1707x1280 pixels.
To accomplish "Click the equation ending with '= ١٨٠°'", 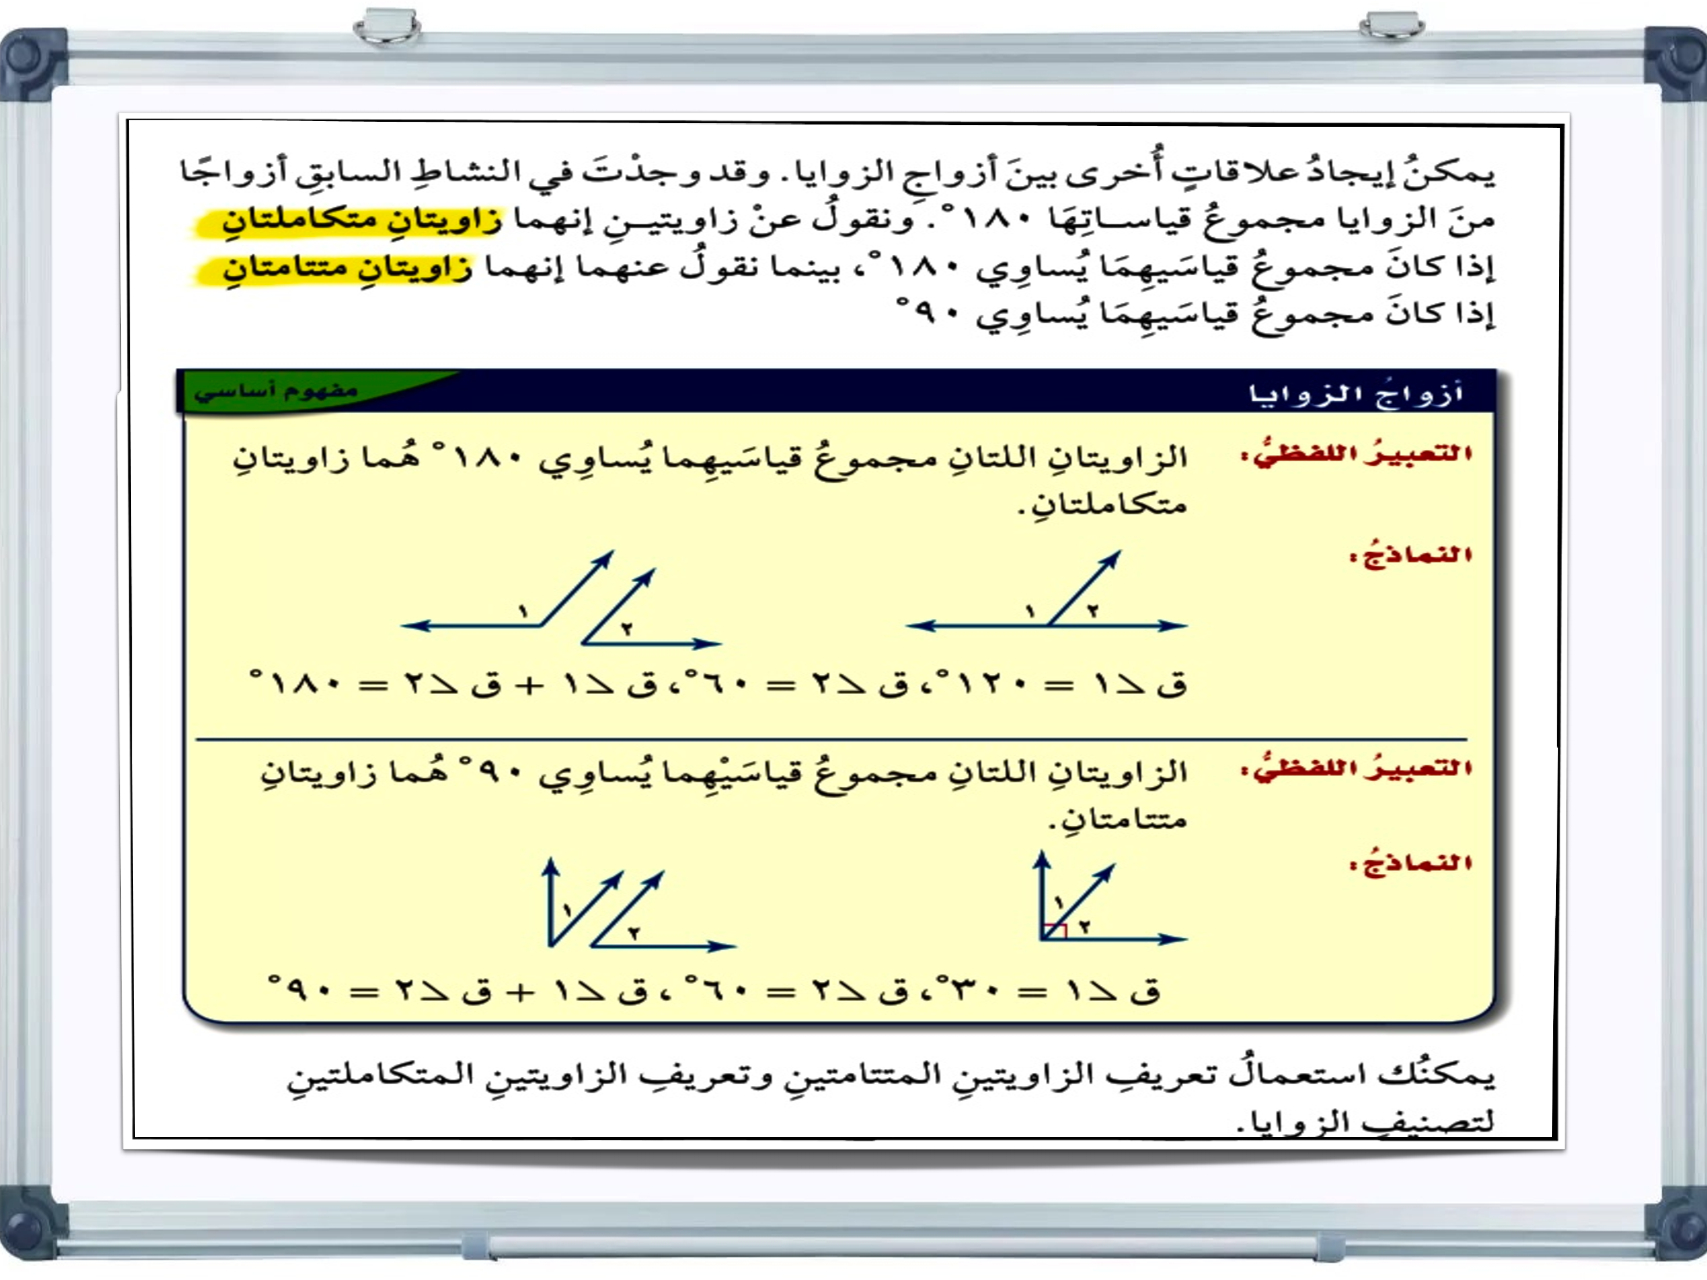I will click(716, 685).
